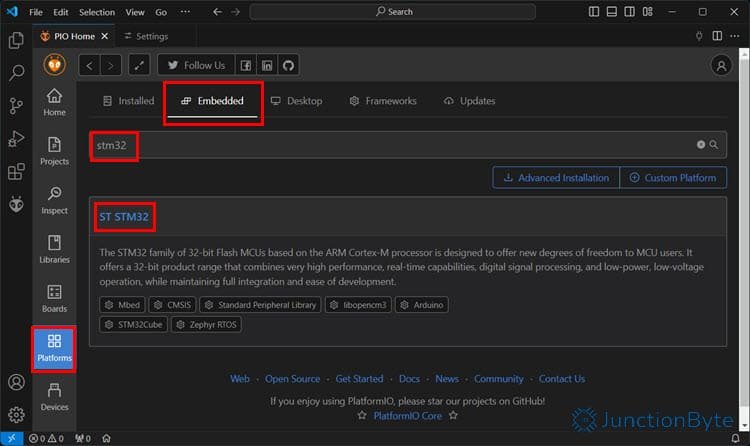
Task: Open the Projects section
Action: coord(55,151)
